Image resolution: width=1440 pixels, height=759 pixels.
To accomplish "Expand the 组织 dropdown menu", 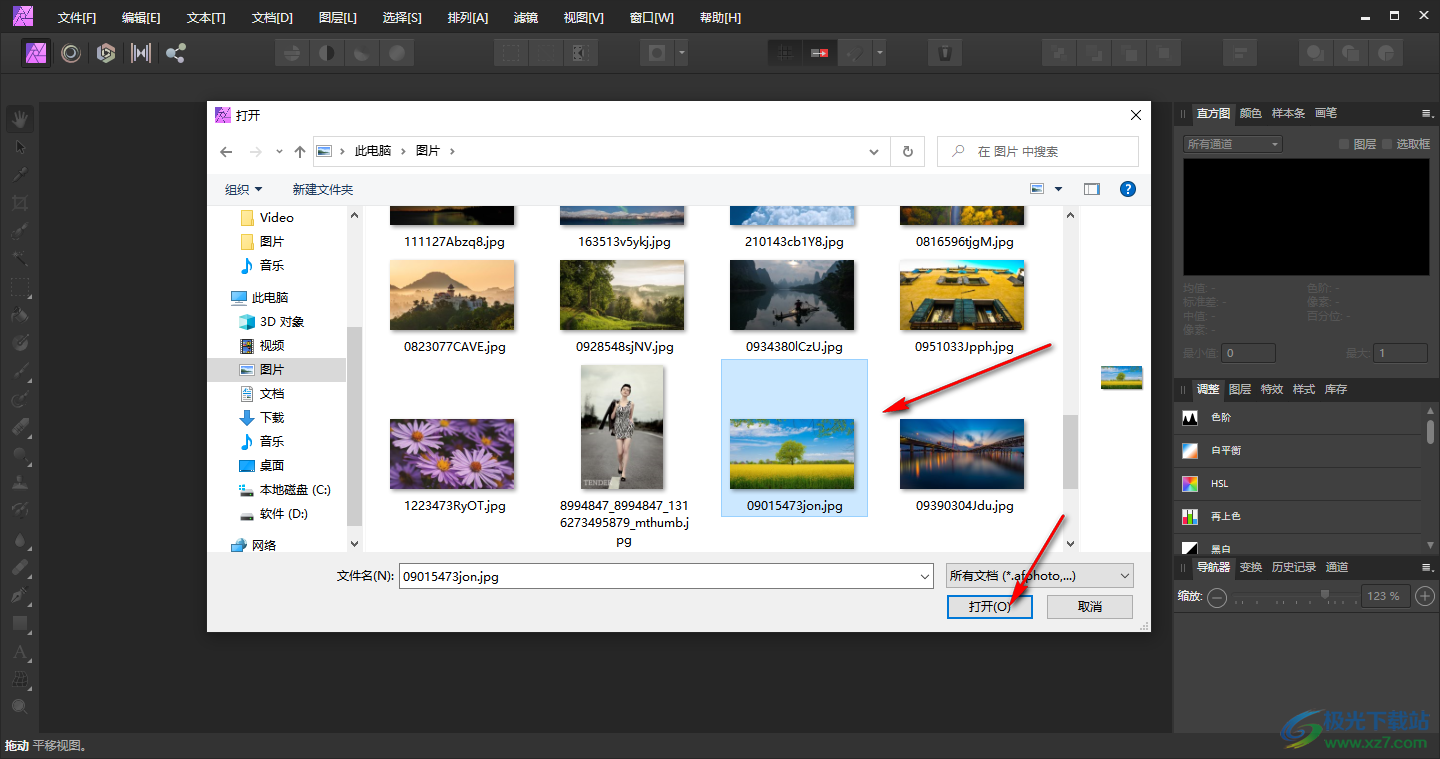I will click(x=243, y=189).
